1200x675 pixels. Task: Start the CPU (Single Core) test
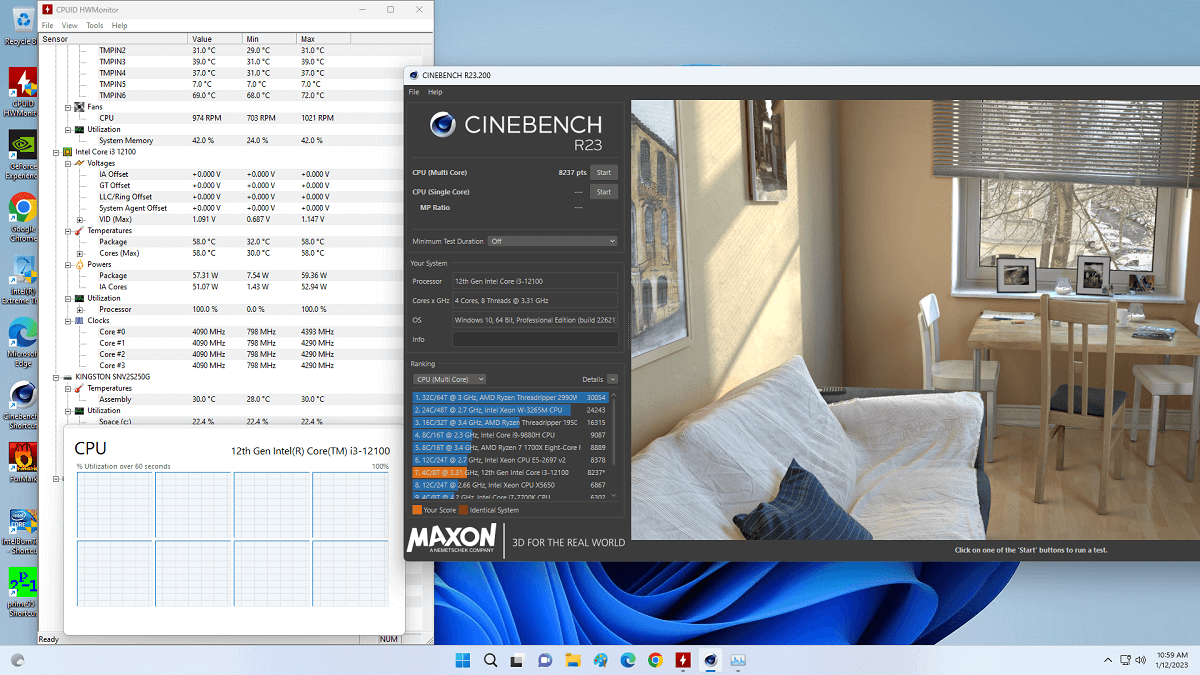[x=603, y=192]
